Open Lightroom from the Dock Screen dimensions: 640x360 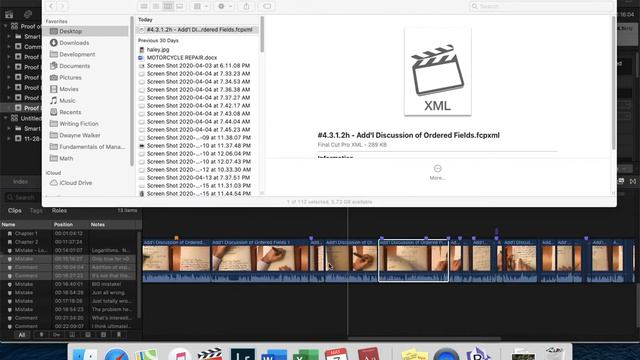[x=242, y=354]
